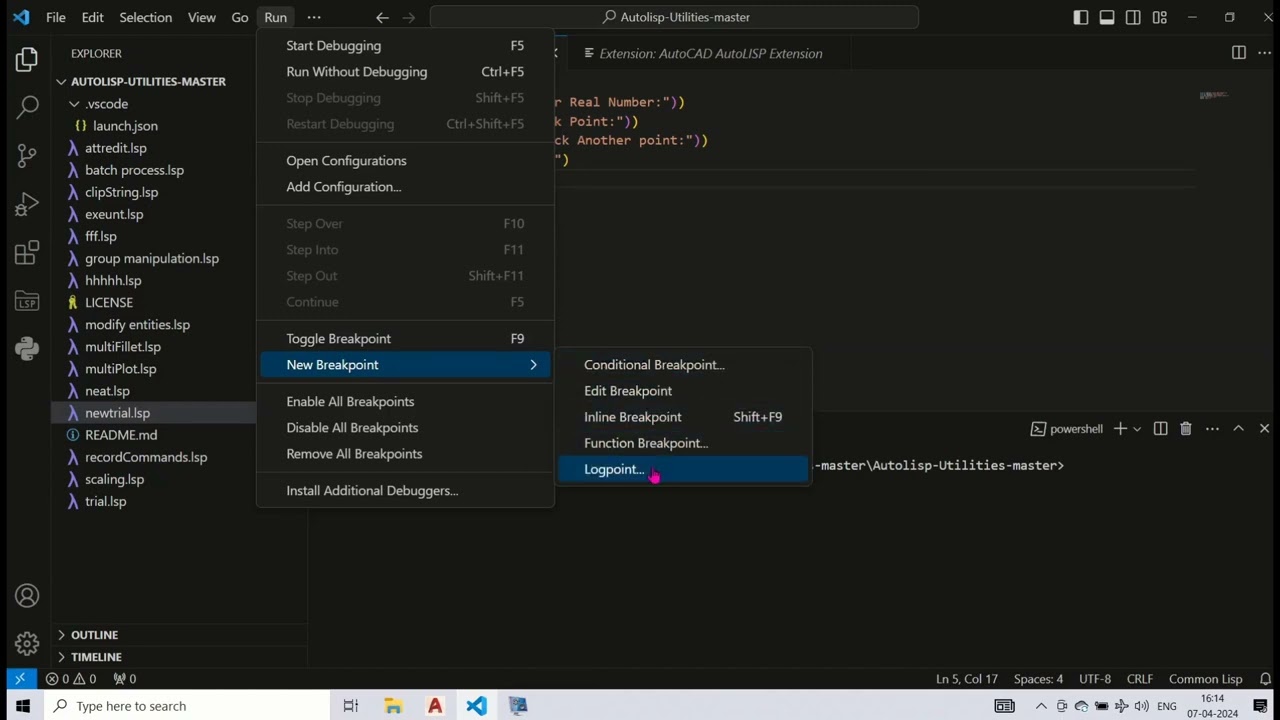Click the command center search box
Image resolution: width=1280 pixels, height=720 pixels.
pos(674,17)
